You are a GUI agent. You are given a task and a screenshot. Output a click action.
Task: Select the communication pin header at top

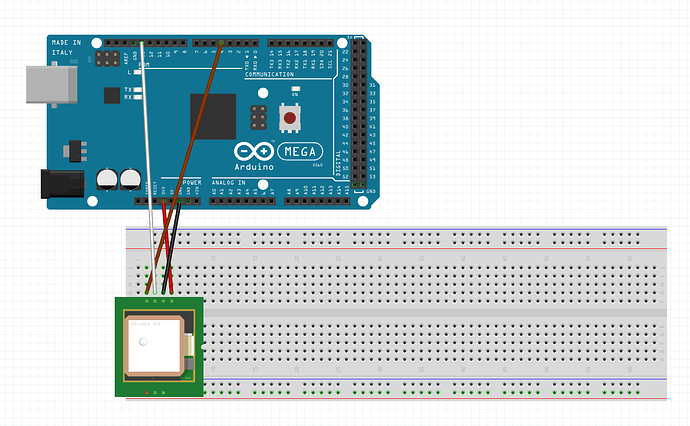pos(301,43)
